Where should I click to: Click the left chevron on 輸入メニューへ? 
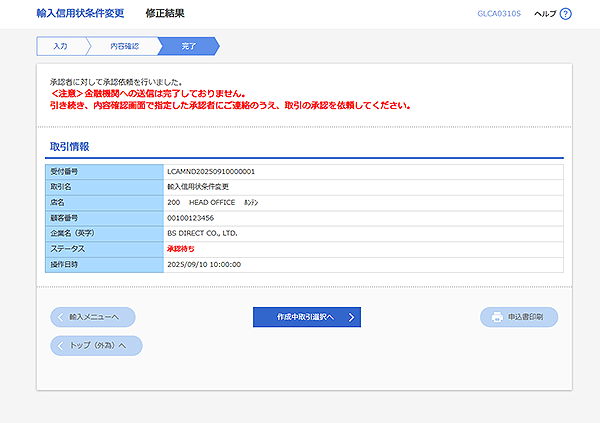pos(60,317)
